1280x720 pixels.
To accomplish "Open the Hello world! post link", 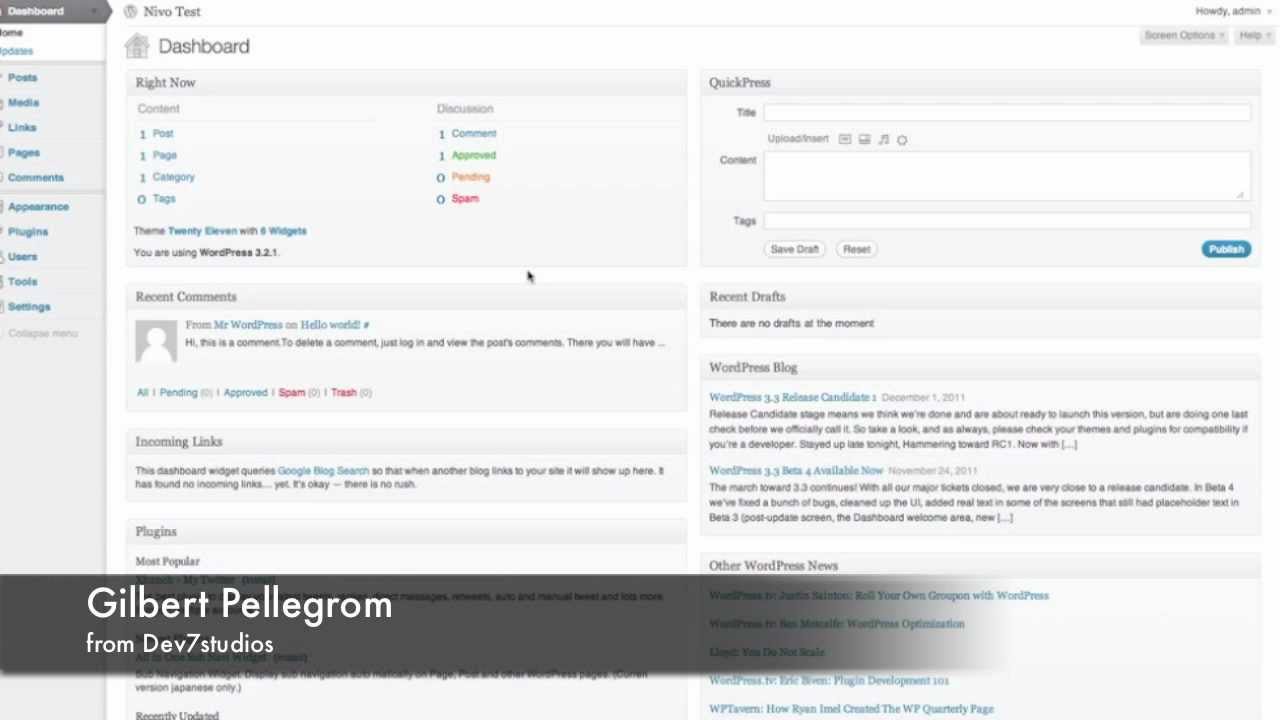I will pos(330,325).
